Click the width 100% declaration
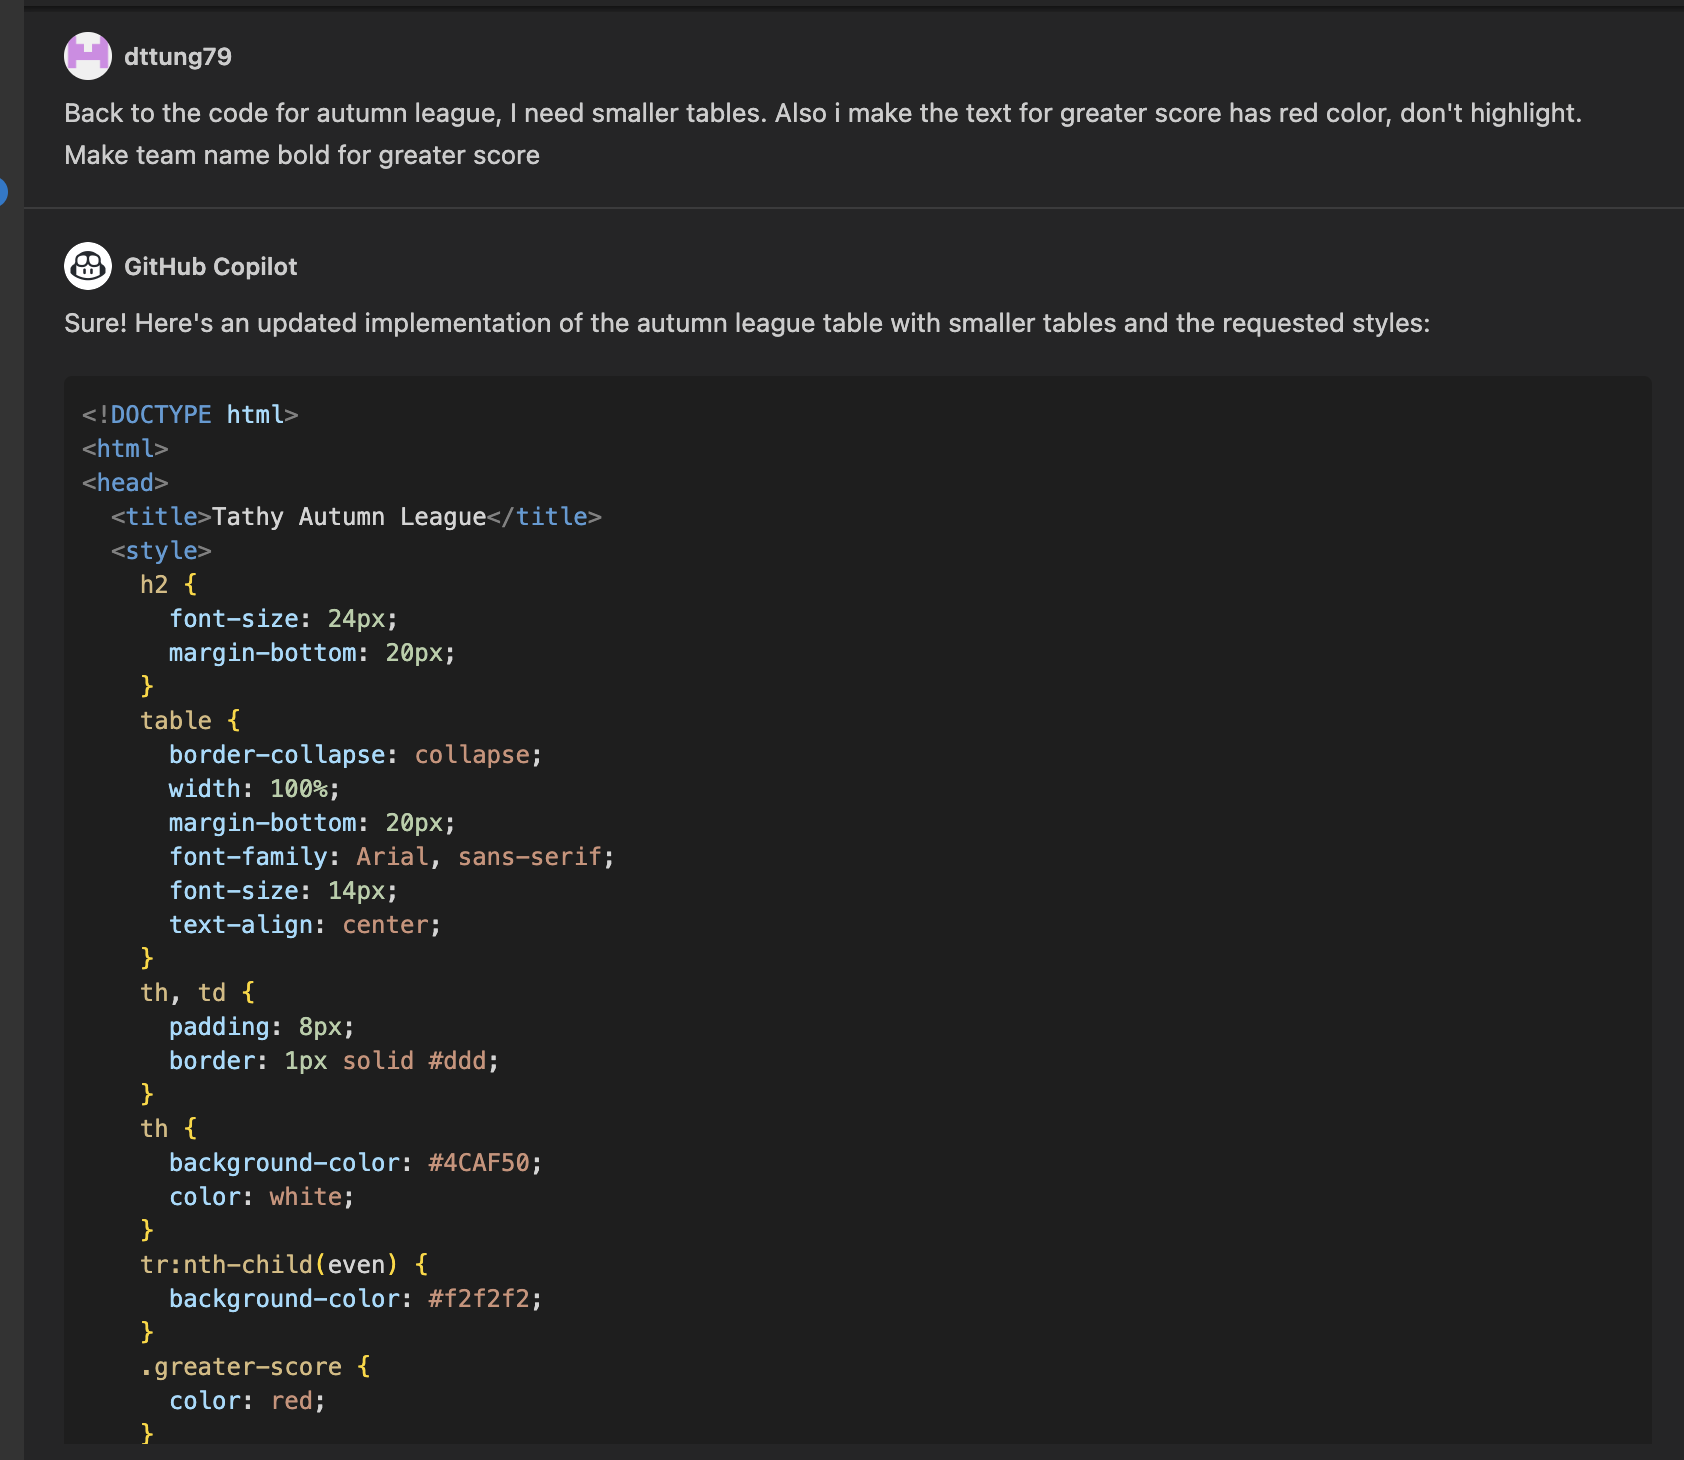The height and width of the screenshot is (1460, 1684). click(x=254, y=789)
